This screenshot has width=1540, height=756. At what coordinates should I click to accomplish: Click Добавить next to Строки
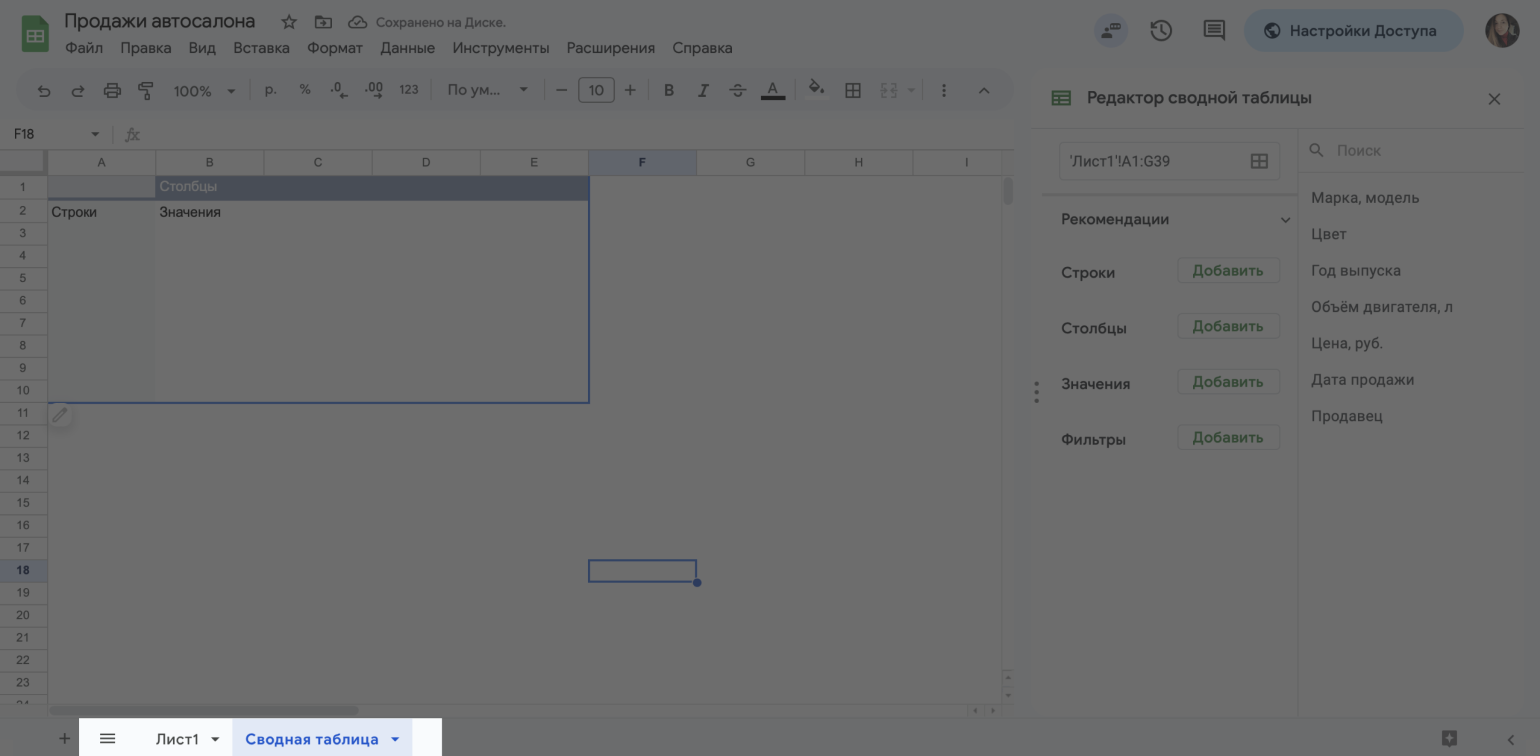1228,271
